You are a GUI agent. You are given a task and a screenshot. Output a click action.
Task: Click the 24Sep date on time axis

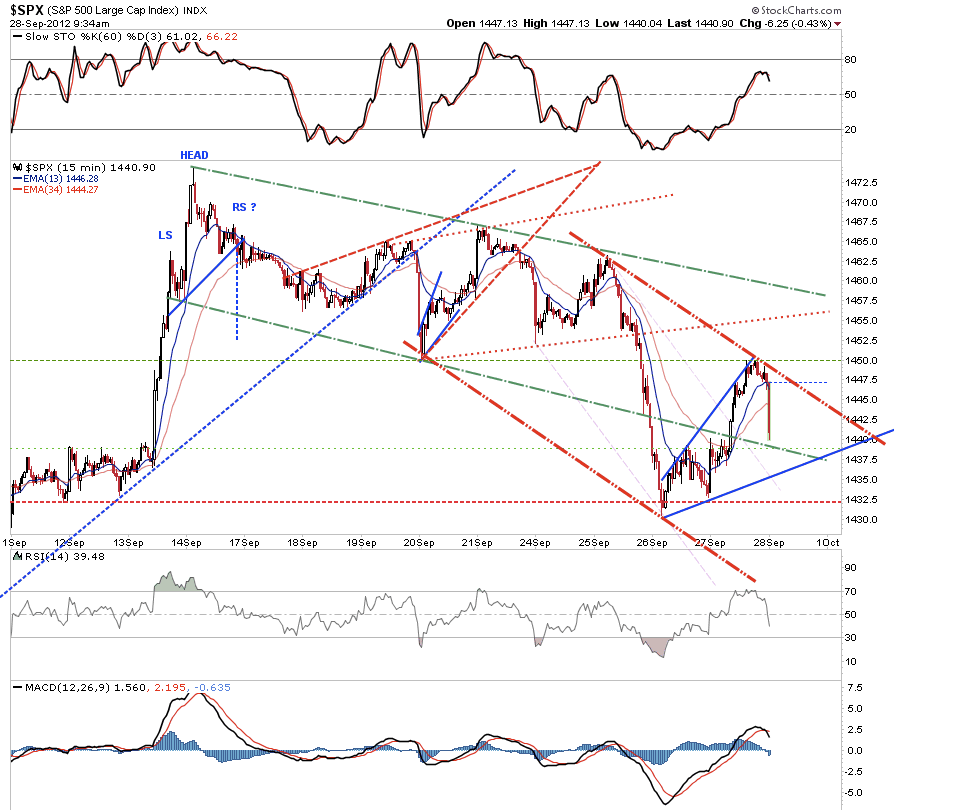(536, 543)
